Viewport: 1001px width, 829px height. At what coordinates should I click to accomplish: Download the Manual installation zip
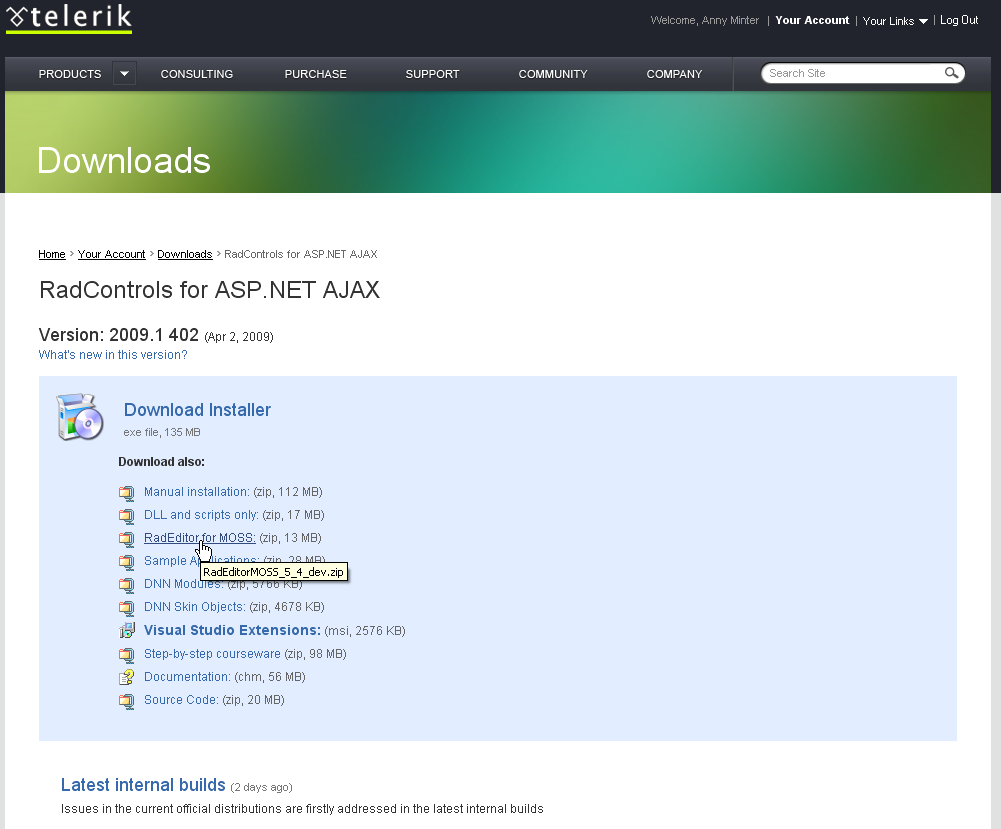pyautogui.click(x=197, y=492)
